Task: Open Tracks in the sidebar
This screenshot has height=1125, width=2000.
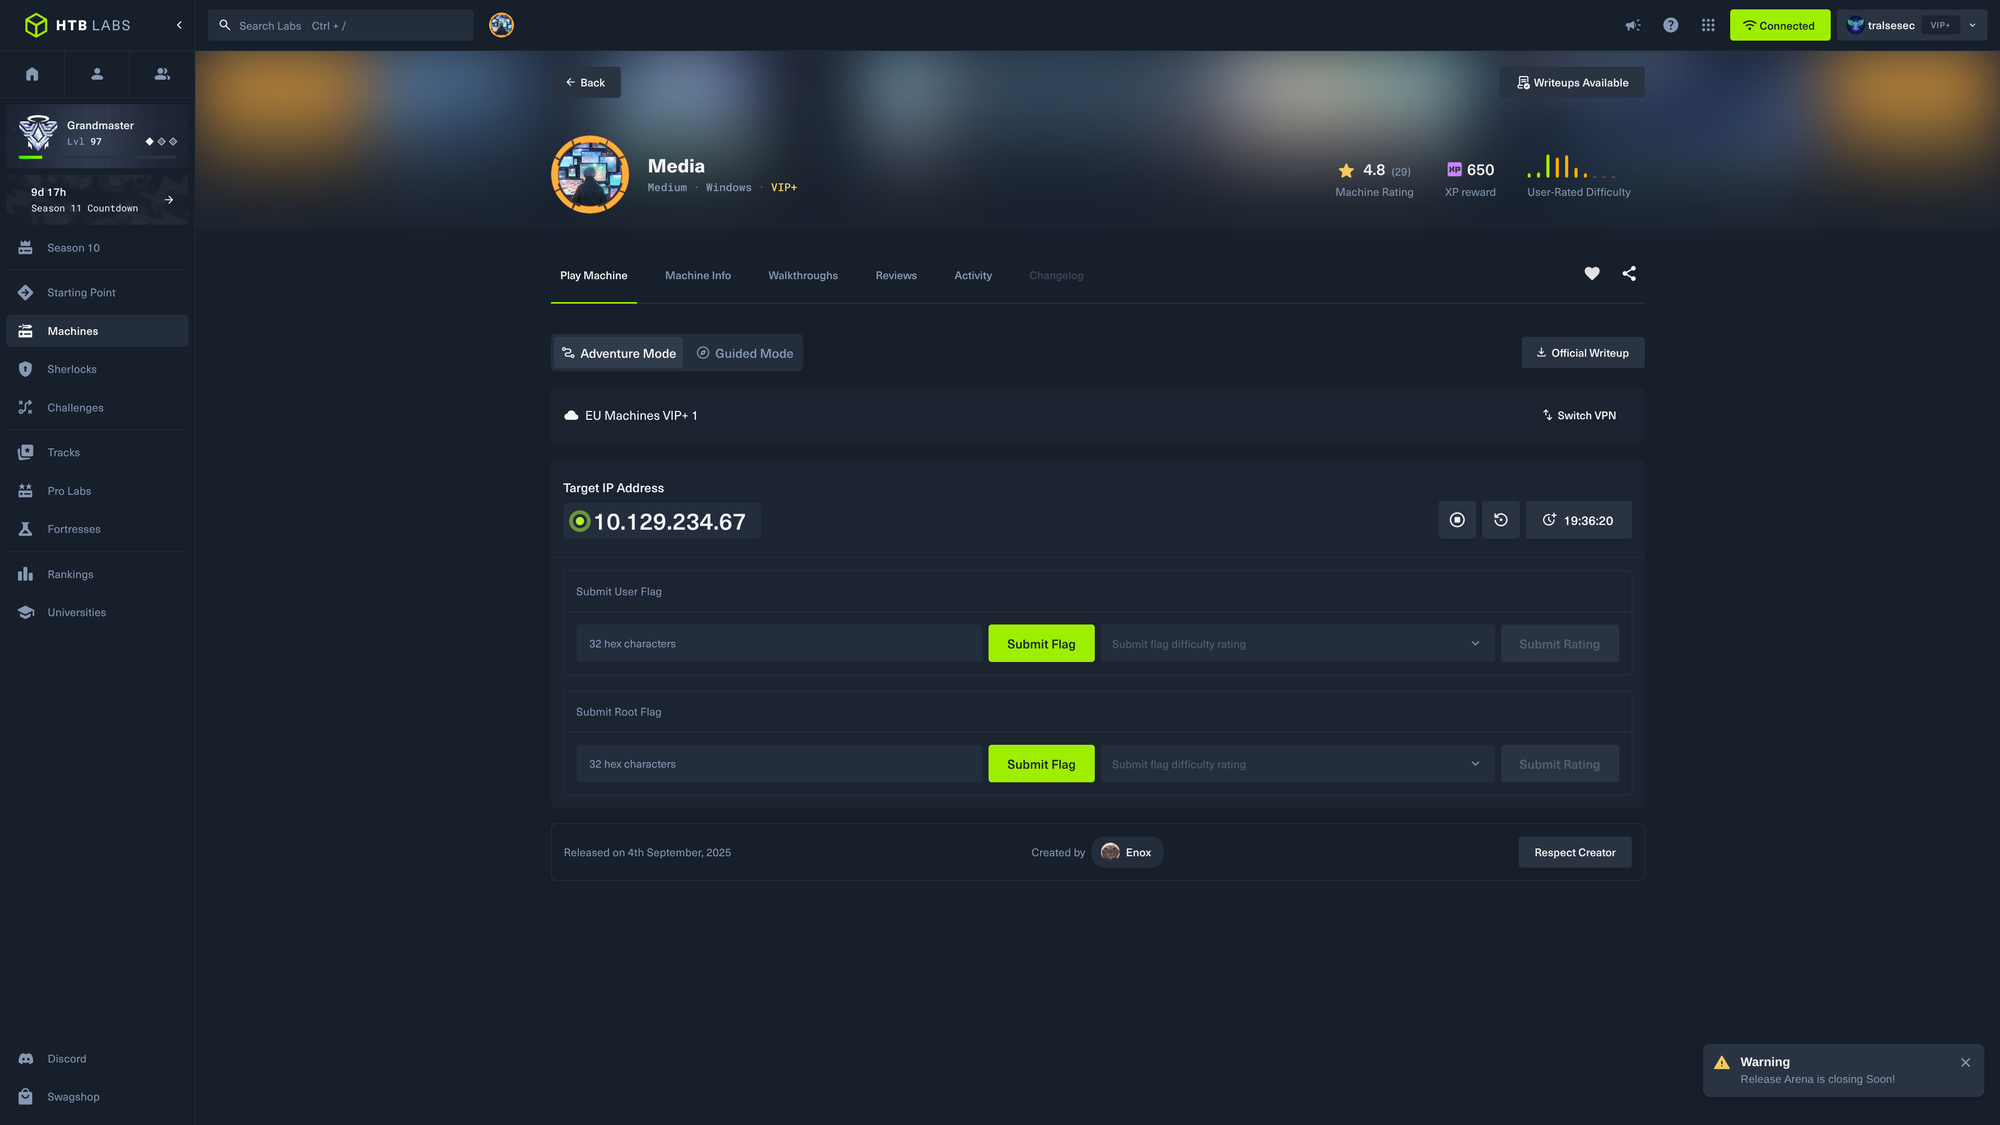Action: coord(97,453)
